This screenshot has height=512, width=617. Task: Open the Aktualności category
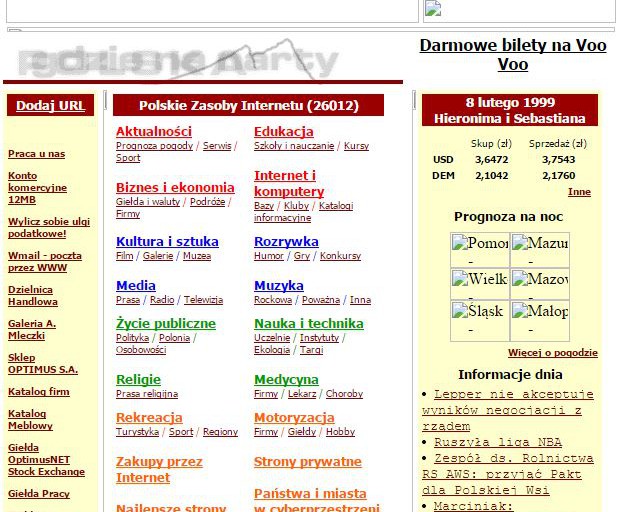pyautogui.click(x=153, y=131)
